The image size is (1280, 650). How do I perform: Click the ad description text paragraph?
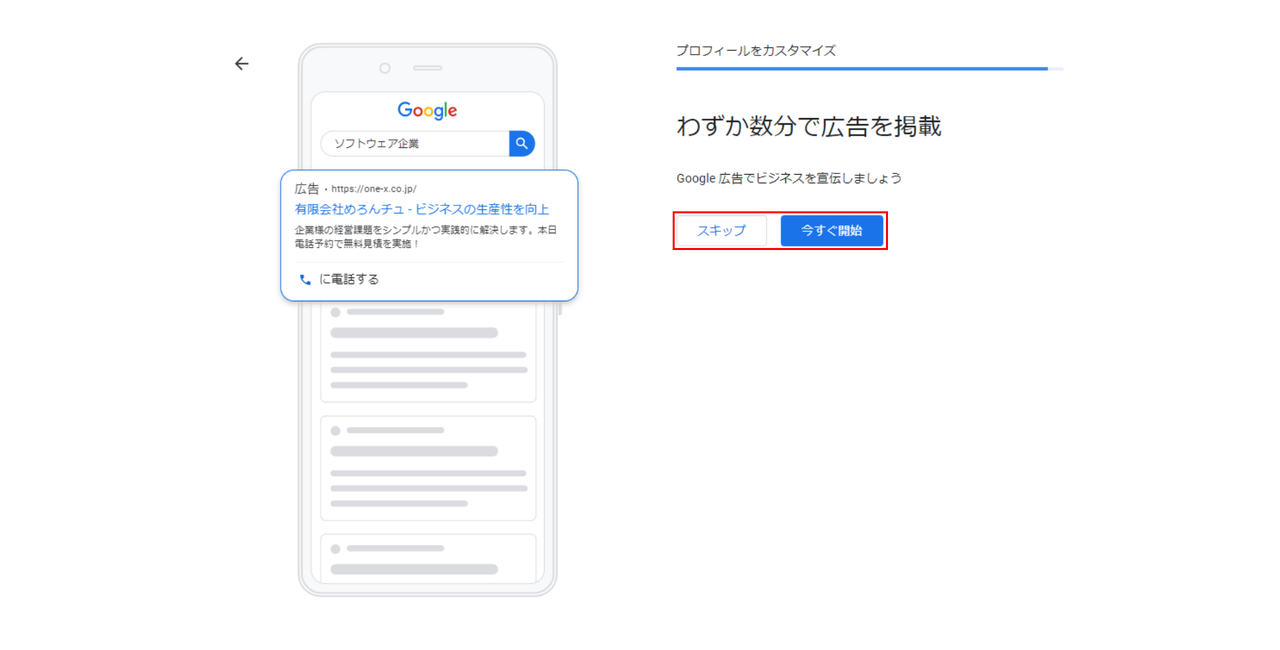click(426, 237)
